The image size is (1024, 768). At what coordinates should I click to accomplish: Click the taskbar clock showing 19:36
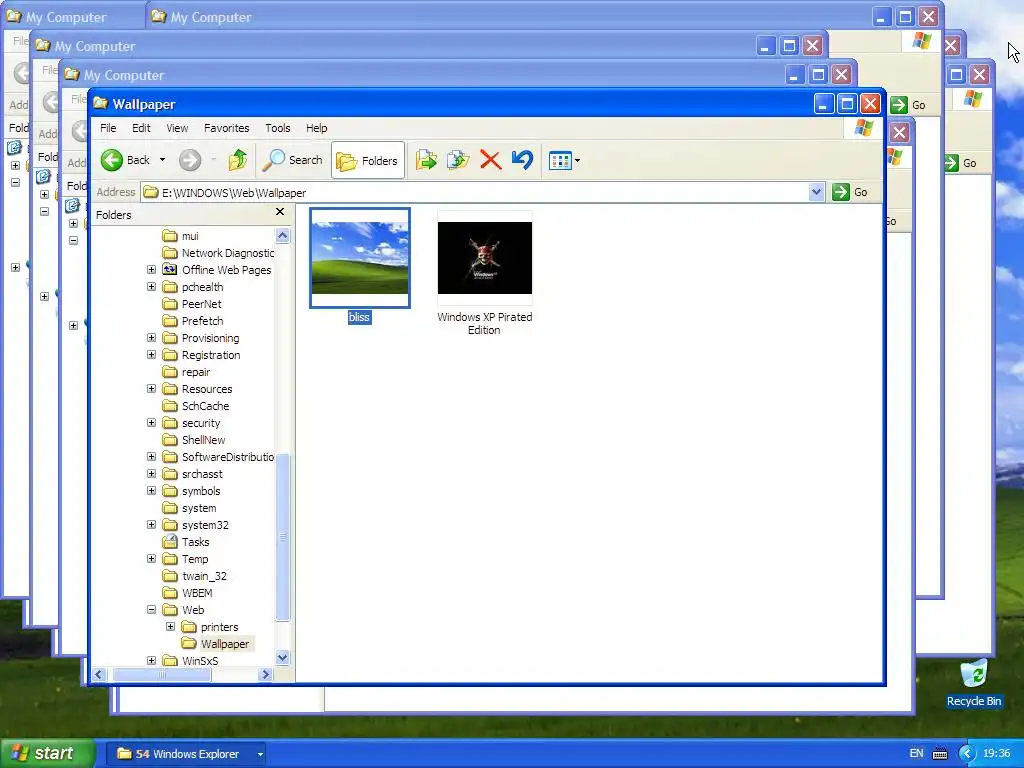pyautogui.click(x=997, y=753)
